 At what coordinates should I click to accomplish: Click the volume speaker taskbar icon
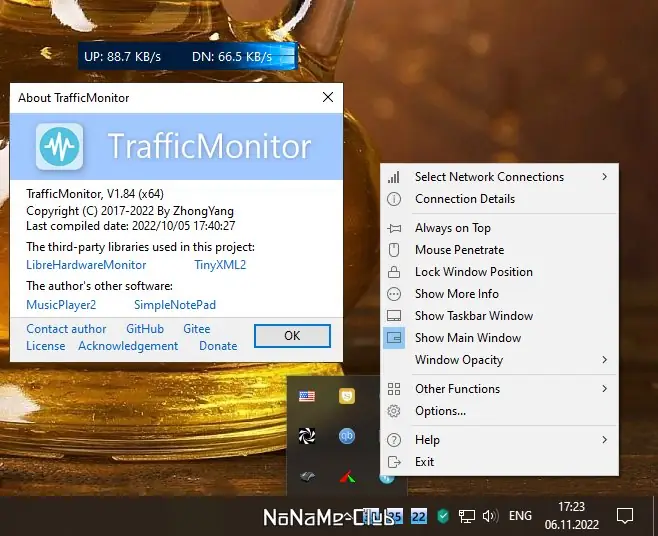(x=490, y=516)
